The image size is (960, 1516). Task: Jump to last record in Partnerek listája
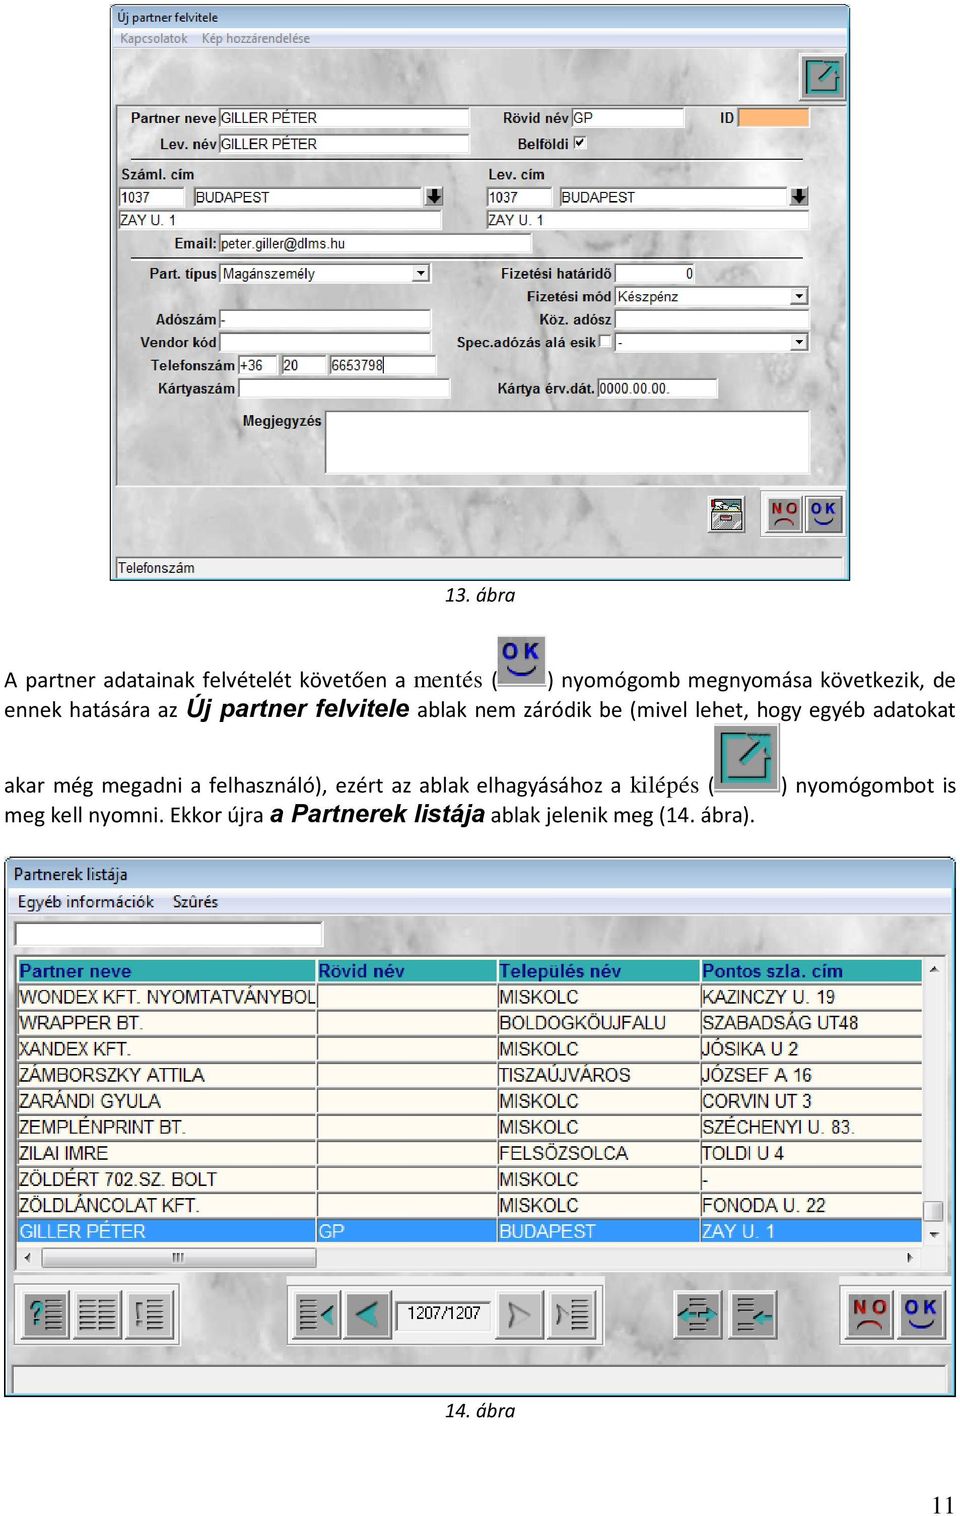[572, 1314]
